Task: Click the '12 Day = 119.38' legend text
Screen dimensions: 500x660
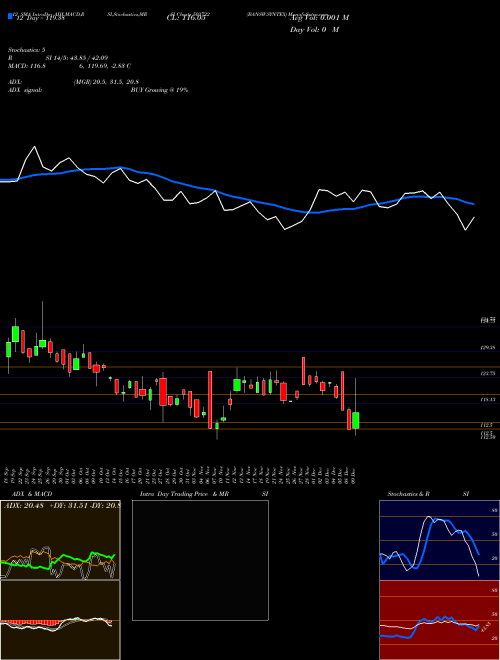Action: pos(40,19)
